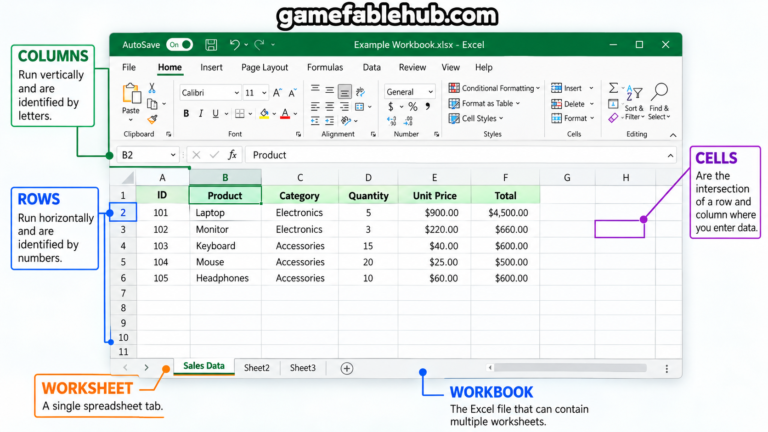Screen dimensions: 768x432
Task: Click the Fill down icon
Action: coord(613,104)
